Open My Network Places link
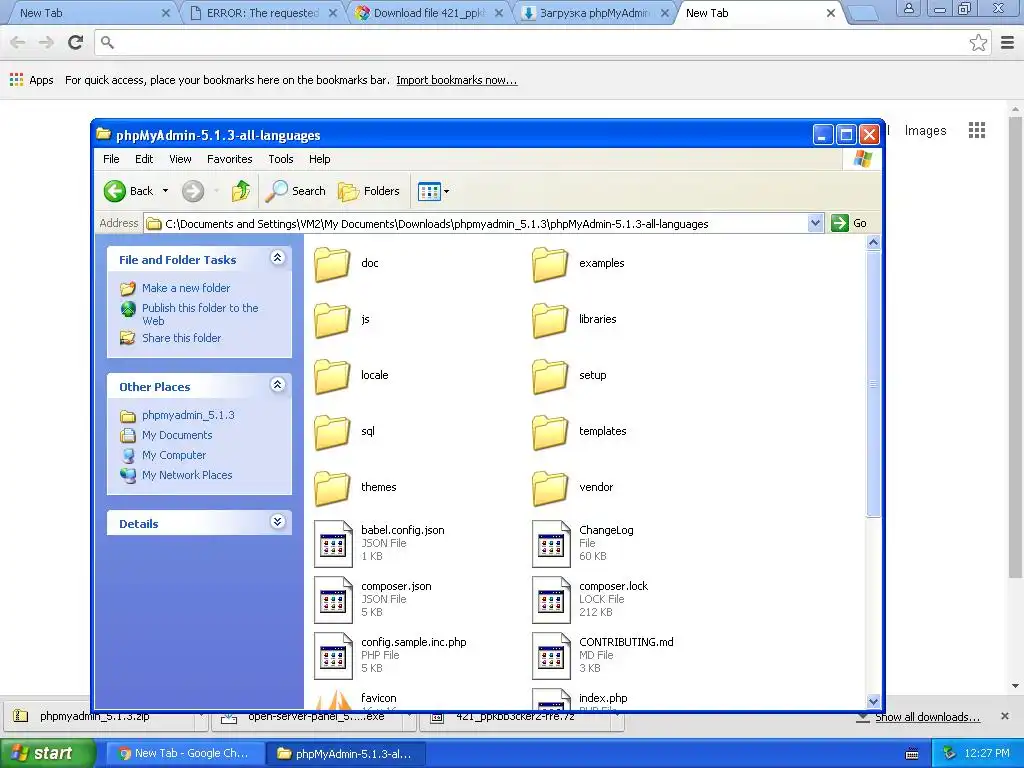The width and height of the screenshot is (1024, 768). coord(187,475)
